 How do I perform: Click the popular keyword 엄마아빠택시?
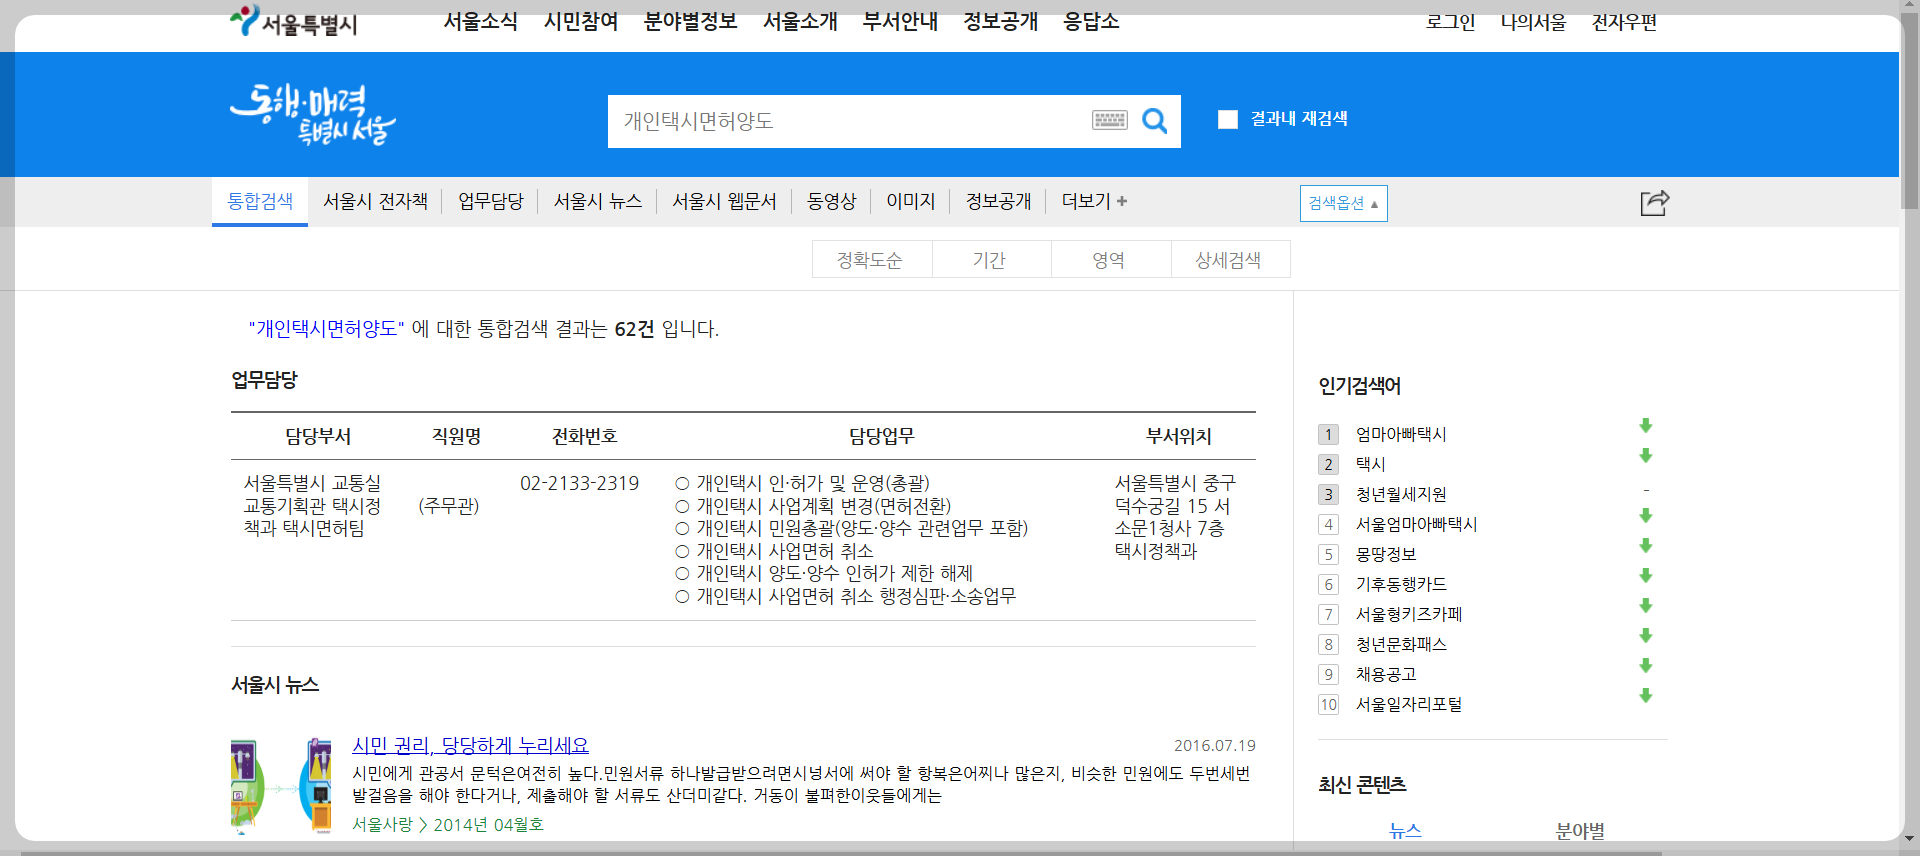pos(1401,434)
